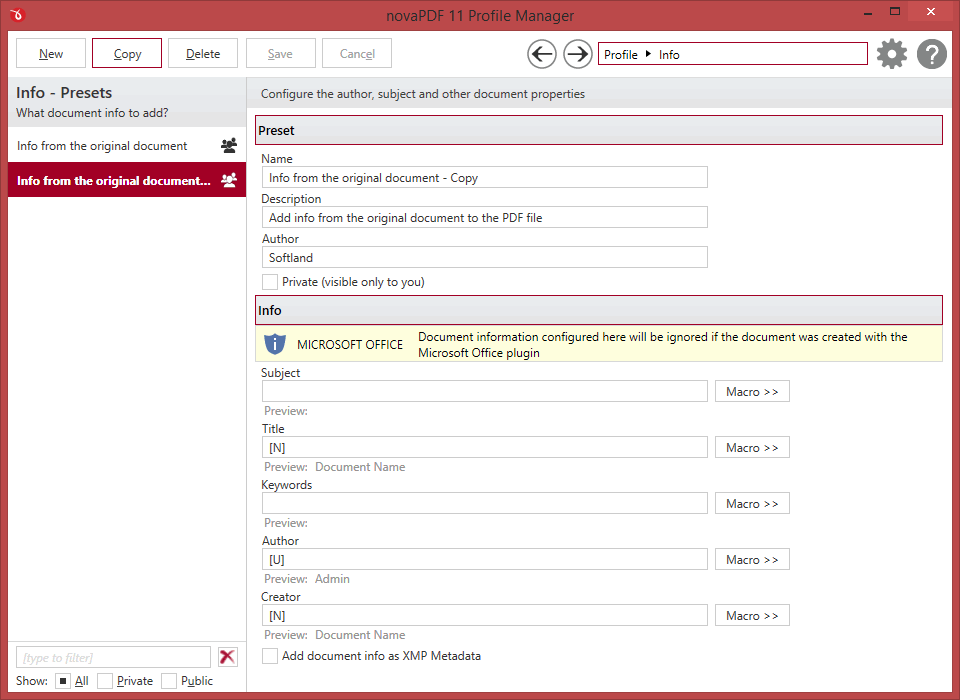Open settings via the gear icon
The image size is (960, 700).
pyautogui.click(x=892, y=54)
